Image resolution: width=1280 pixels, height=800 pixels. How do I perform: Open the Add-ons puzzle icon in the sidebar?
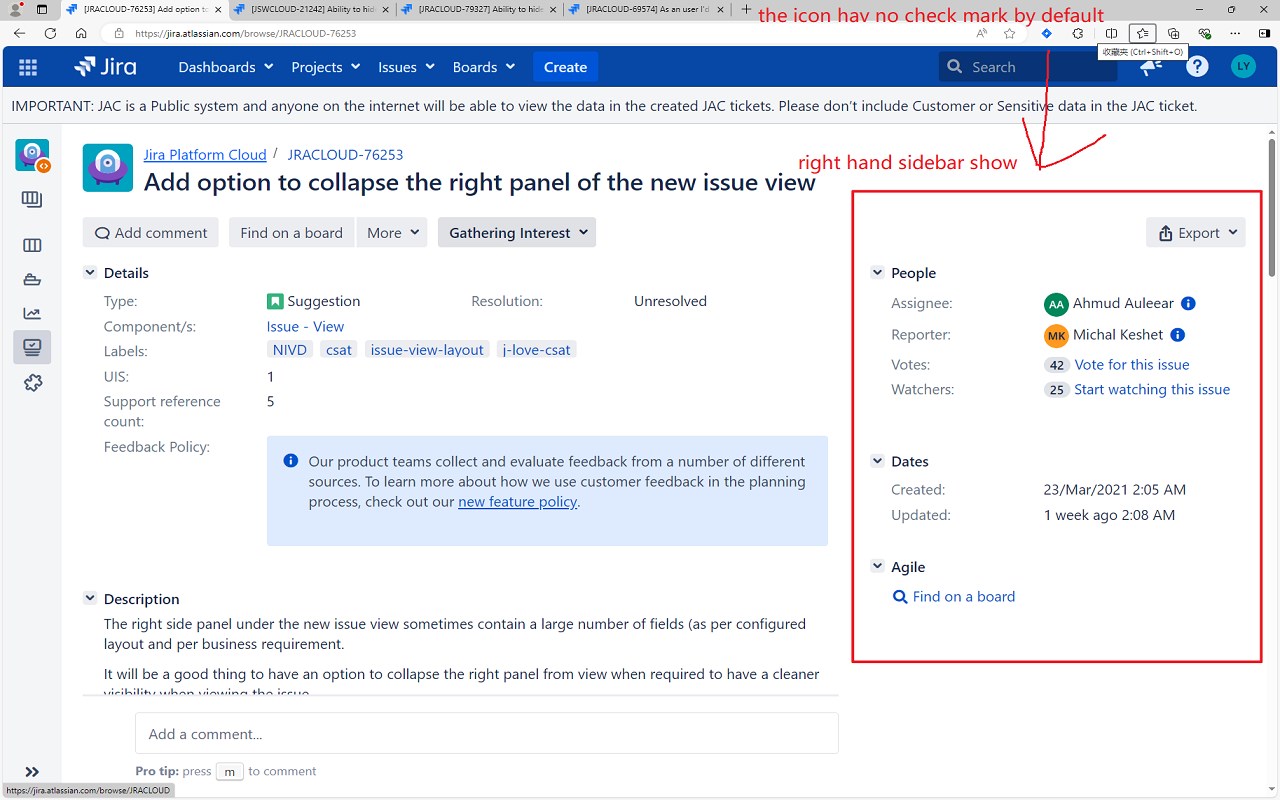coord(32,382)
